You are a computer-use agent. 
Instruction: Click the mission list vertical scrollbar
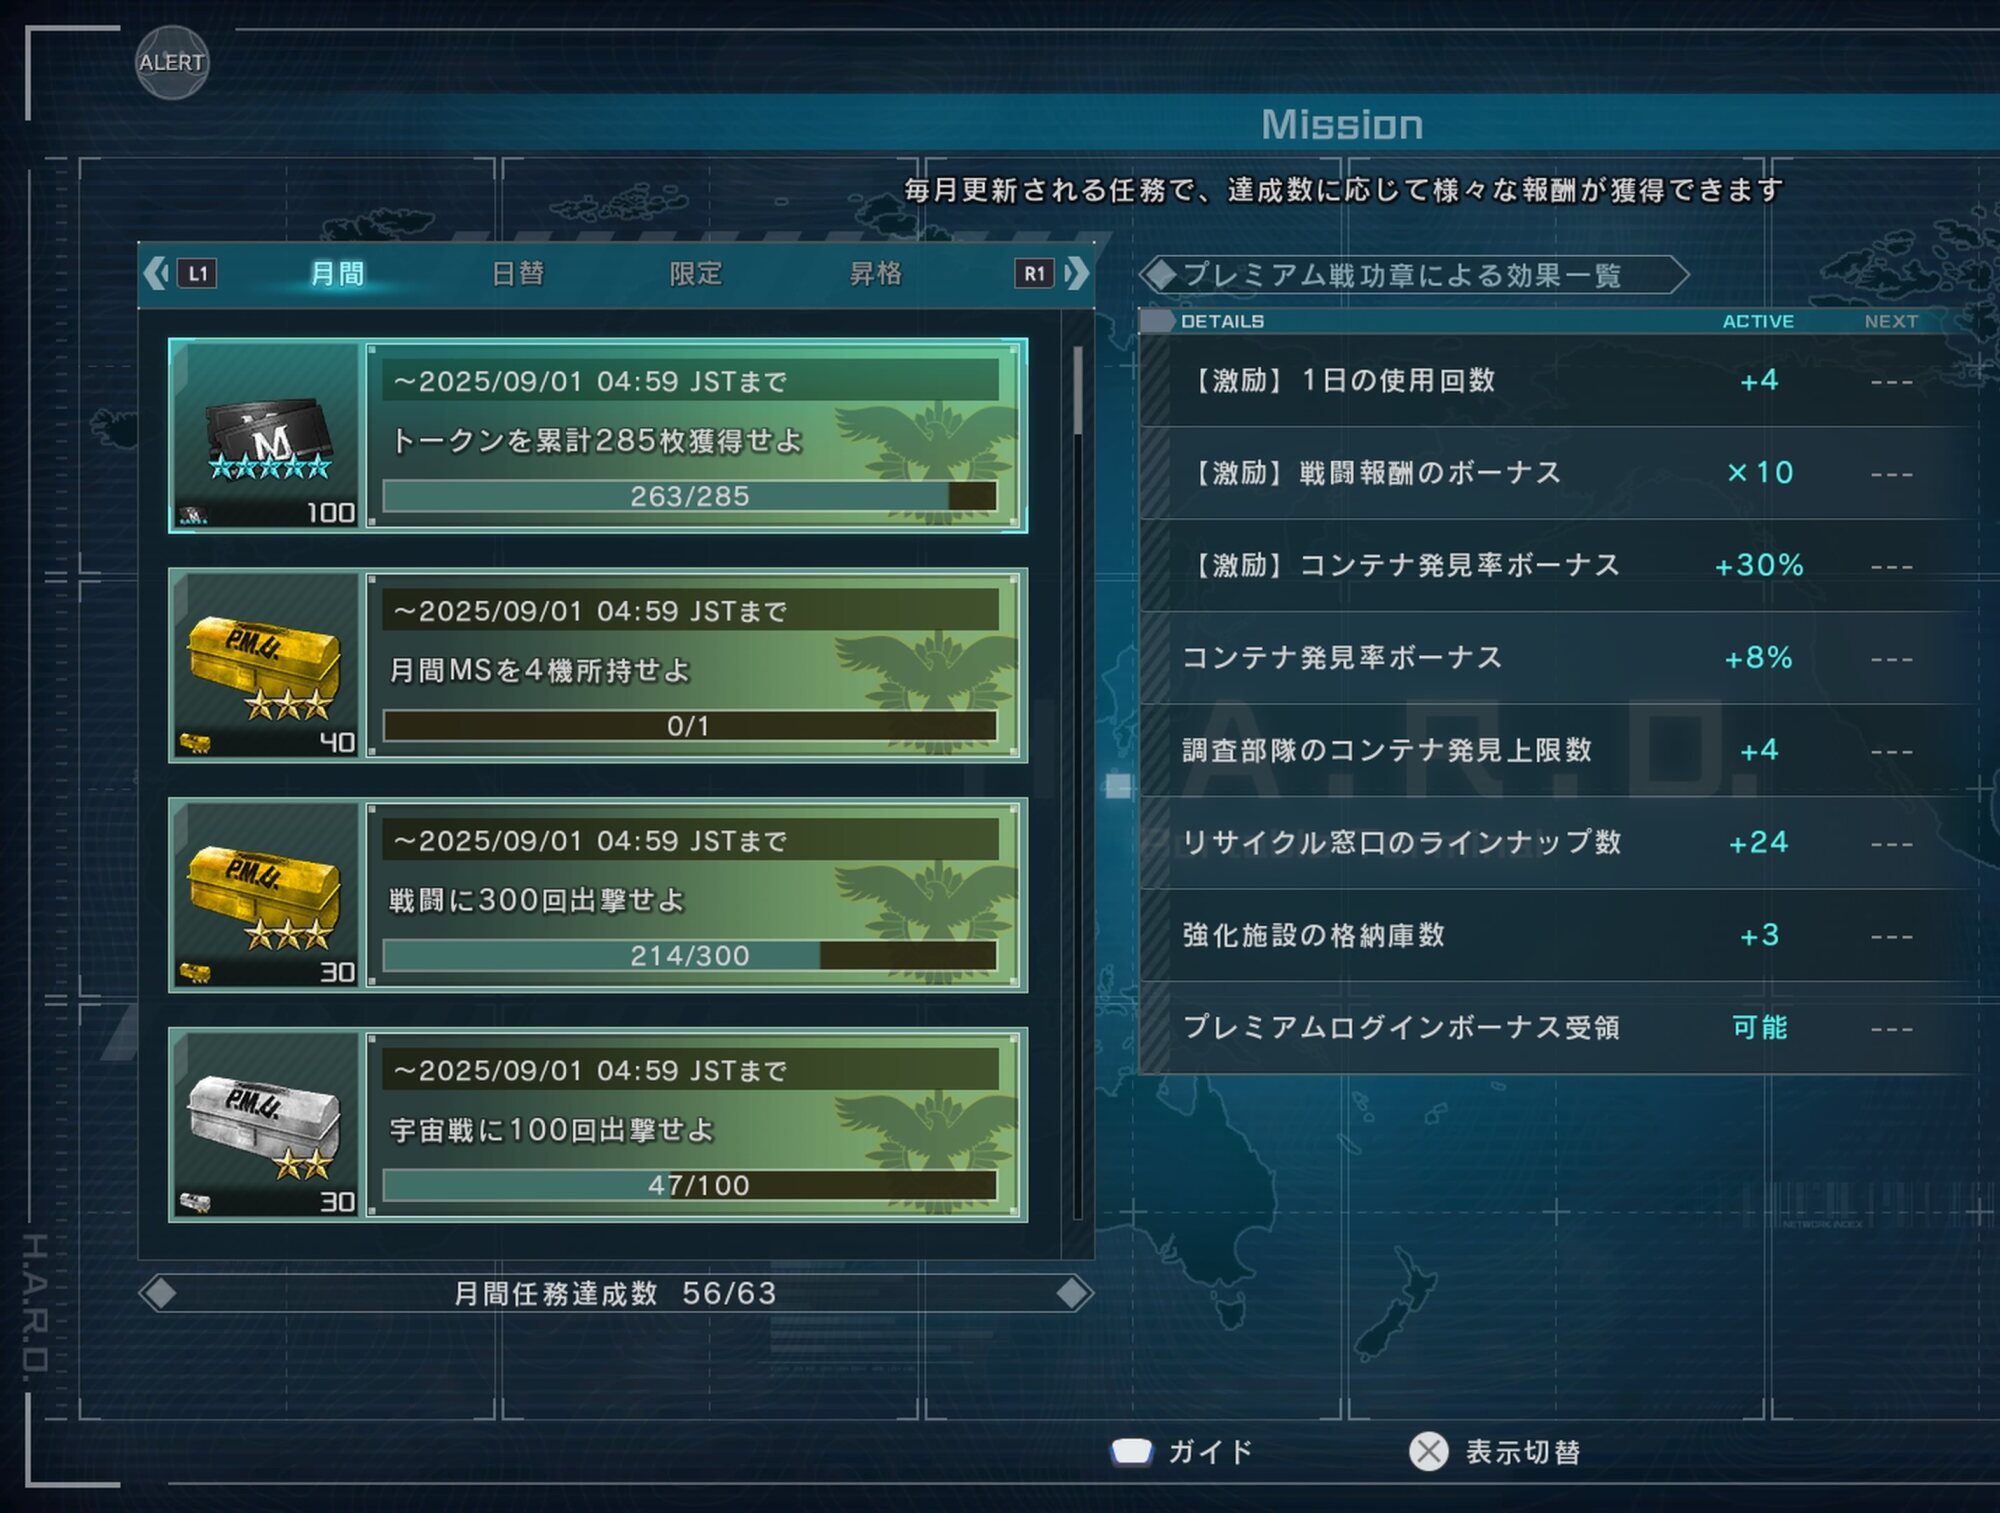1077,782
